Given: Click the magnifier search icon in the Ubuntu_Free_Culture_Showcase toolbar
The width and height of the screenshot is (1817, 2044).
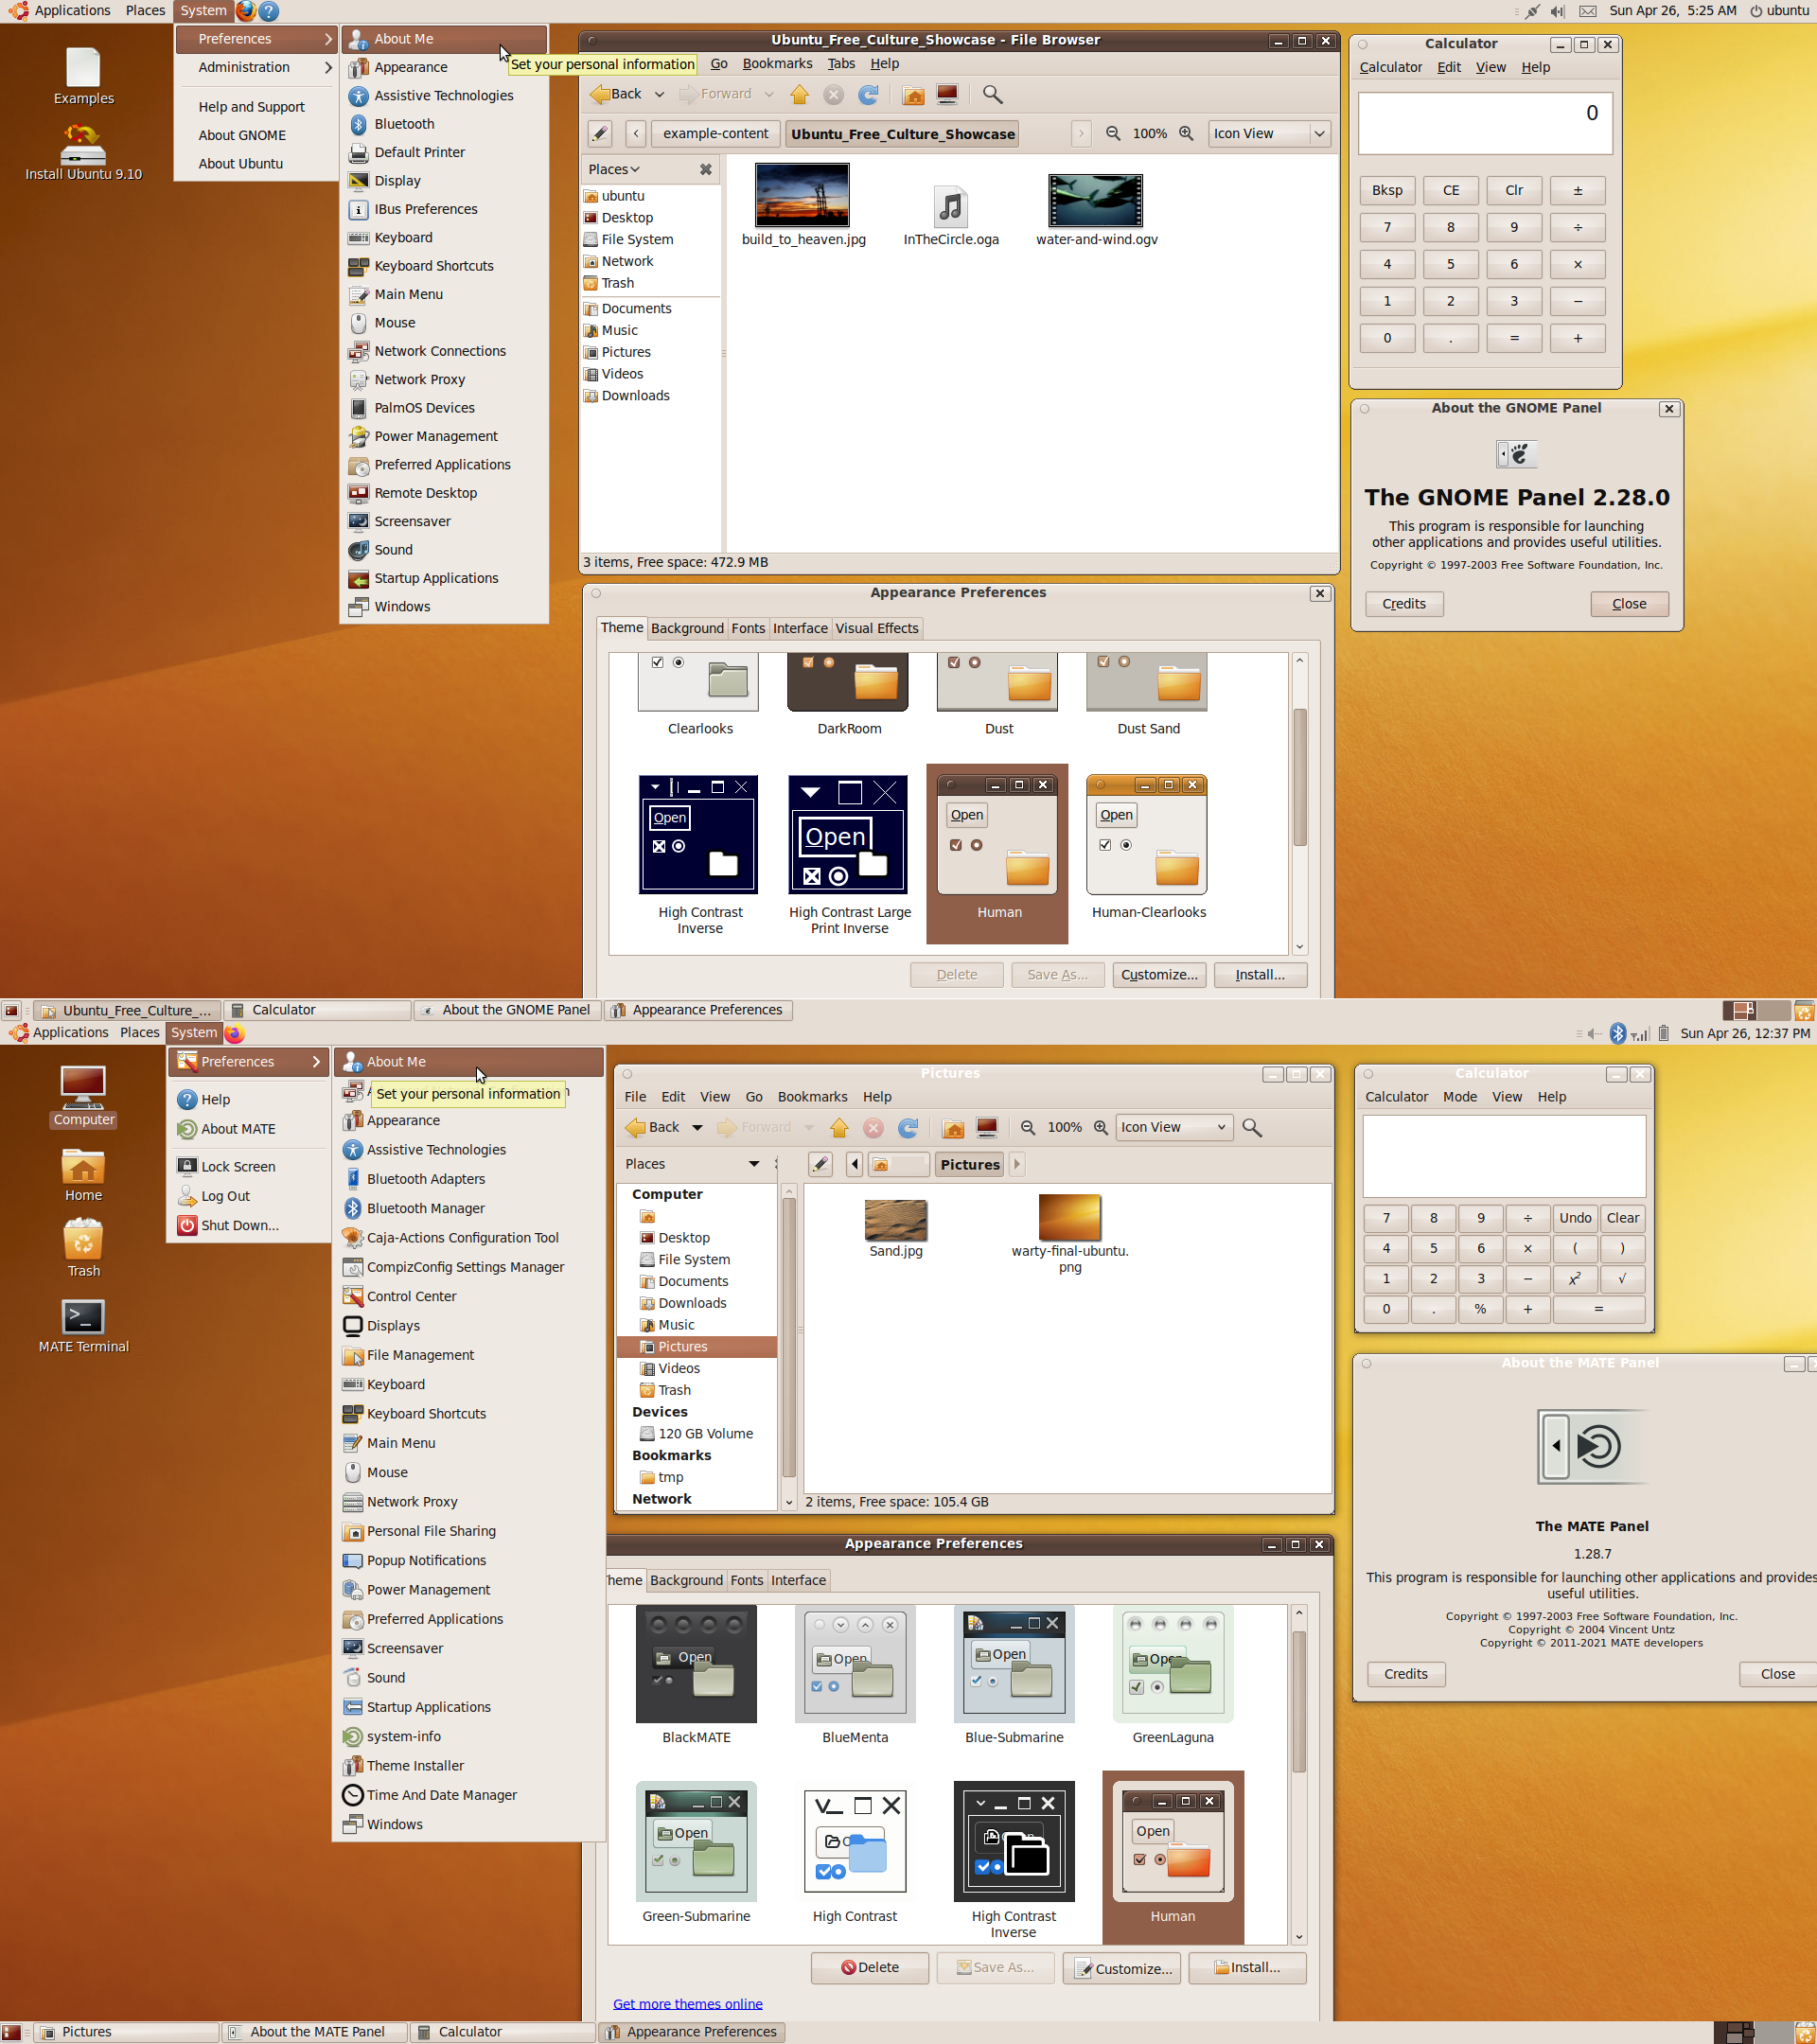Looking at the screenshot, I should [992, 94].
